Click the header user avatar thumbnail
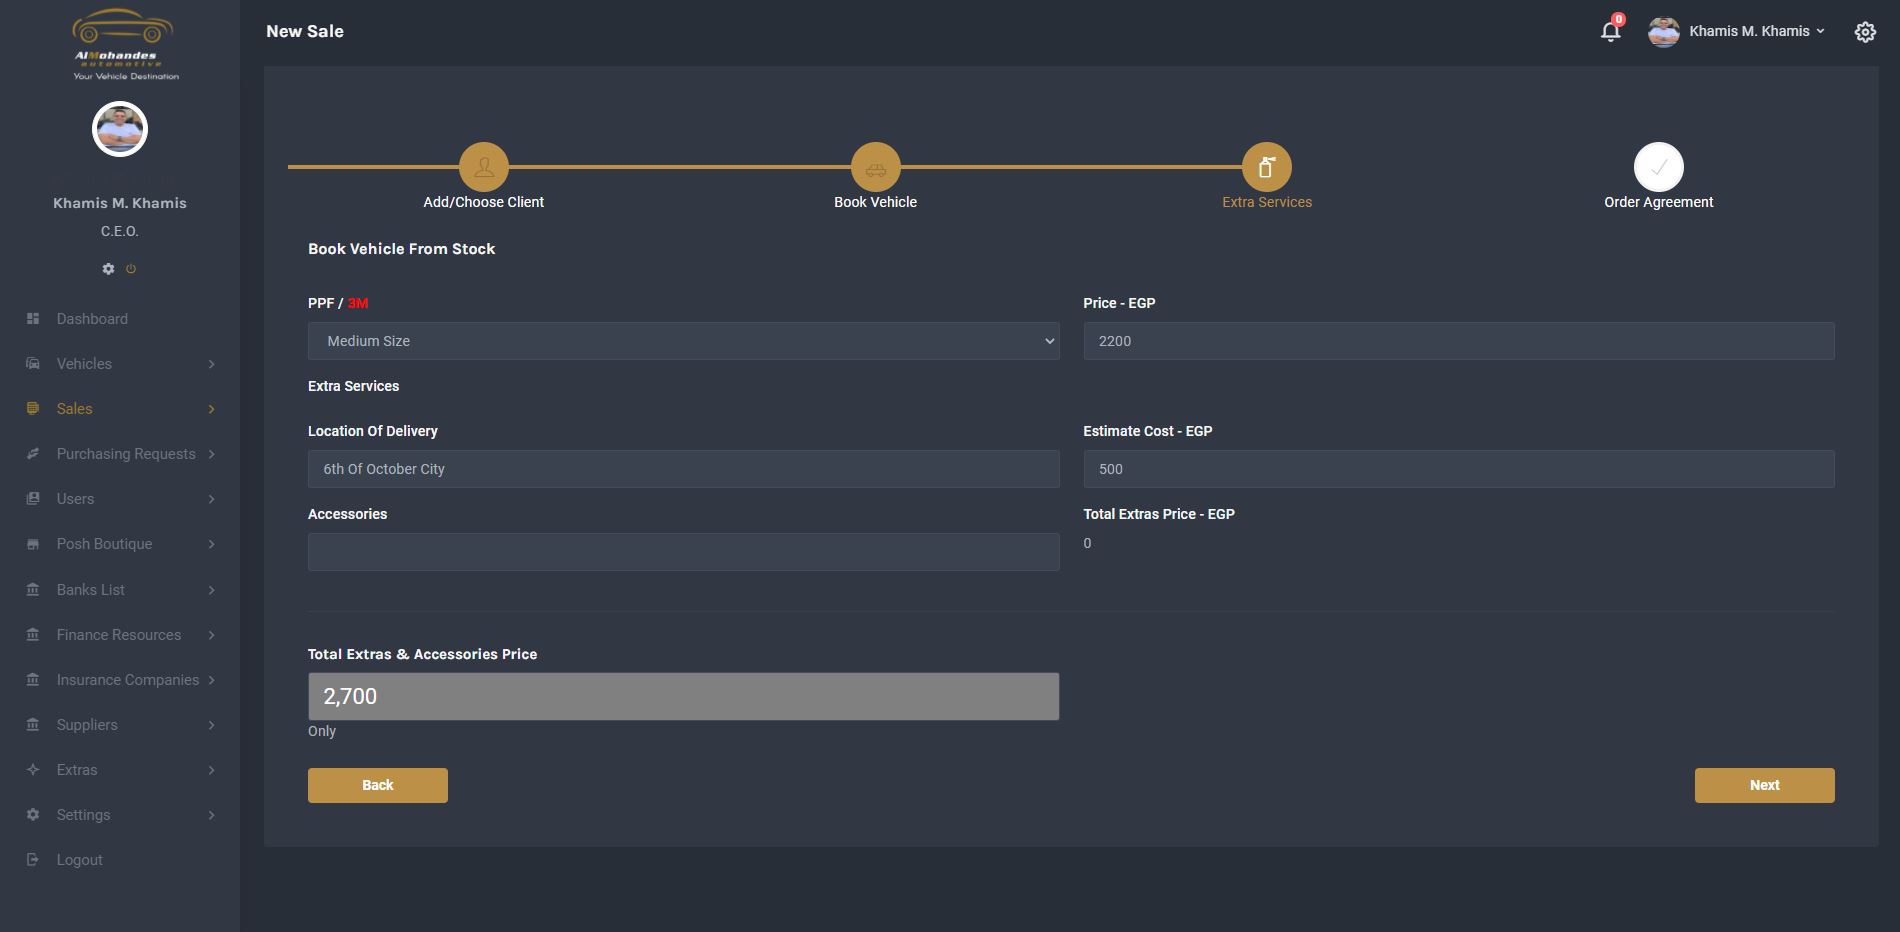This screenshot has width=1900, height=932. click(1664, 32)
